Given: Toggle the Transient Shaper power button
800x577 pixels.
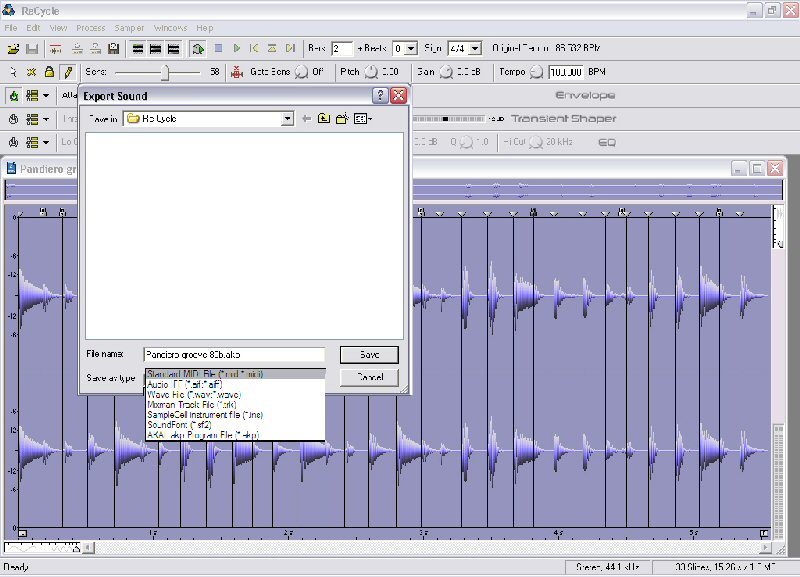Looking at the screenshot, I should tap(14, 119).
